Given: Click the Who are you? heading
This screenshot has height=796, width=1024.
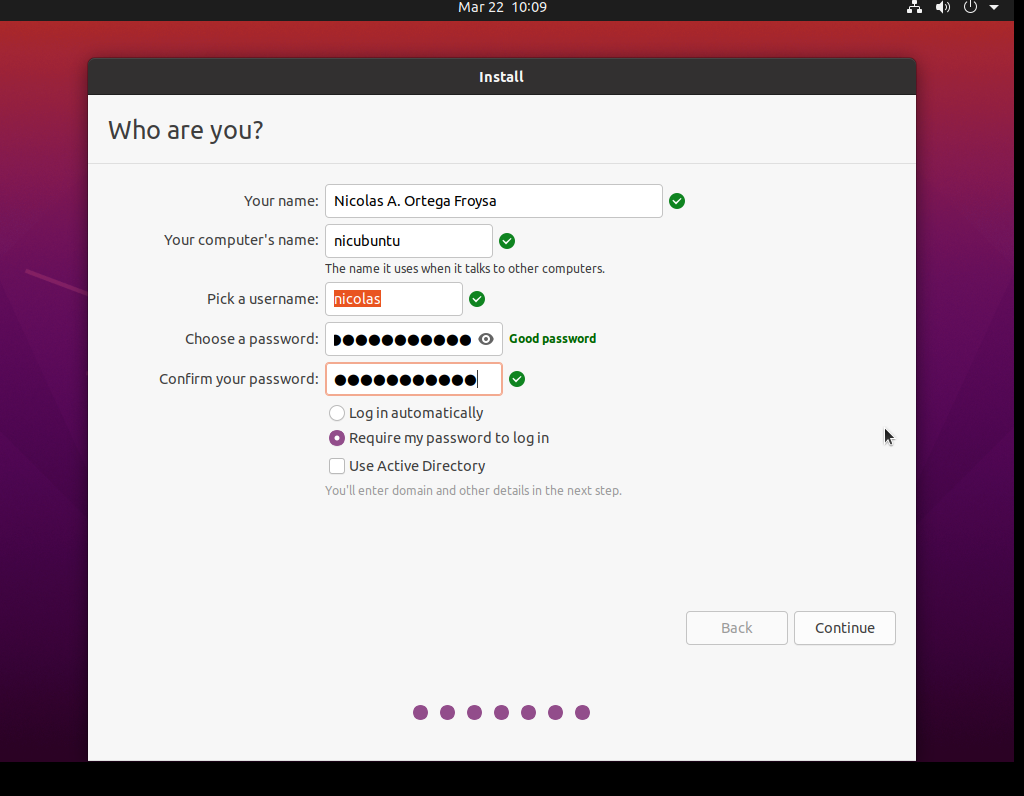Looking at the screenshot, I should pos(186,130).
